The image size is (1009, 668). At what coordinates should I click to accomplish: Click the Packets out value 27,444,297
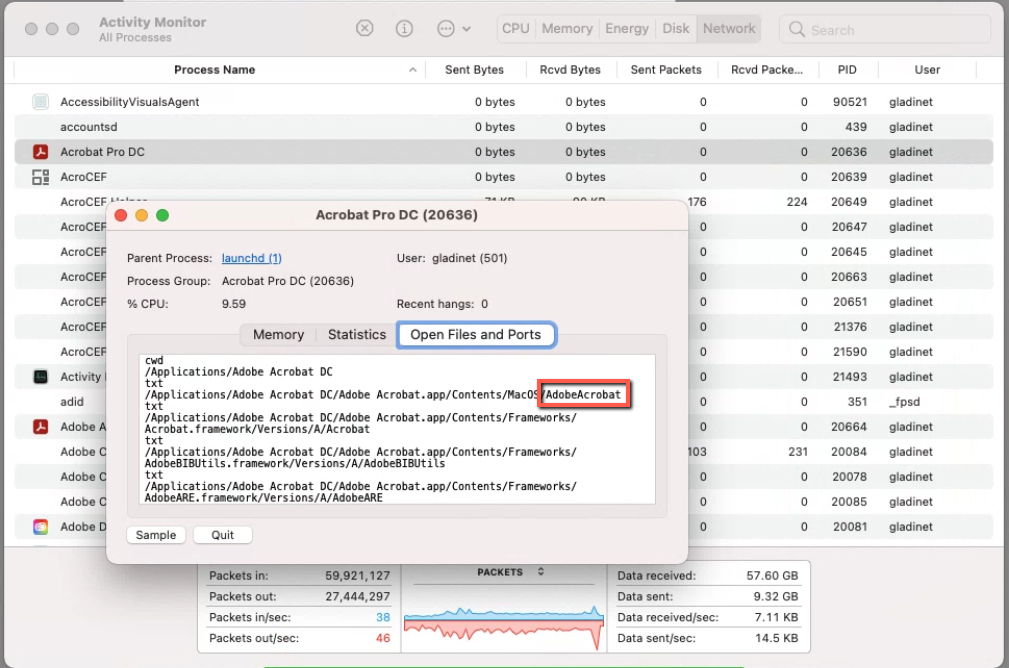tap(357, 597)
